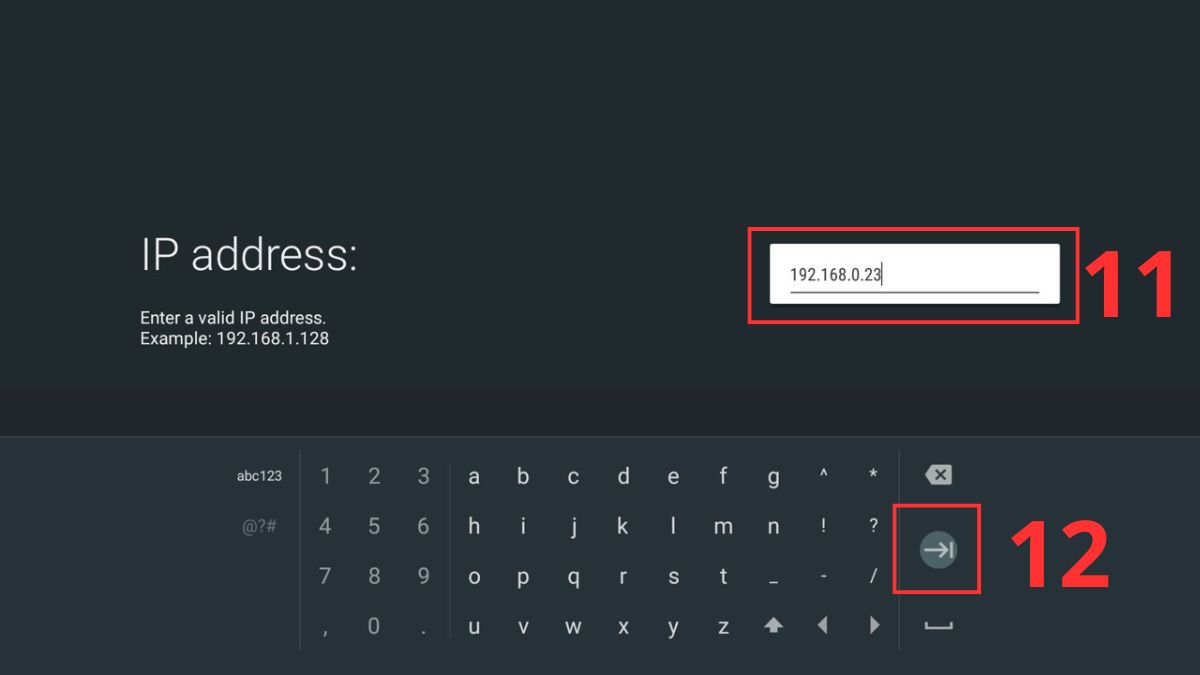The image size is (1200, 675).
Task: Switch keyboard to abc123 layout
Action: click(257, 476)
